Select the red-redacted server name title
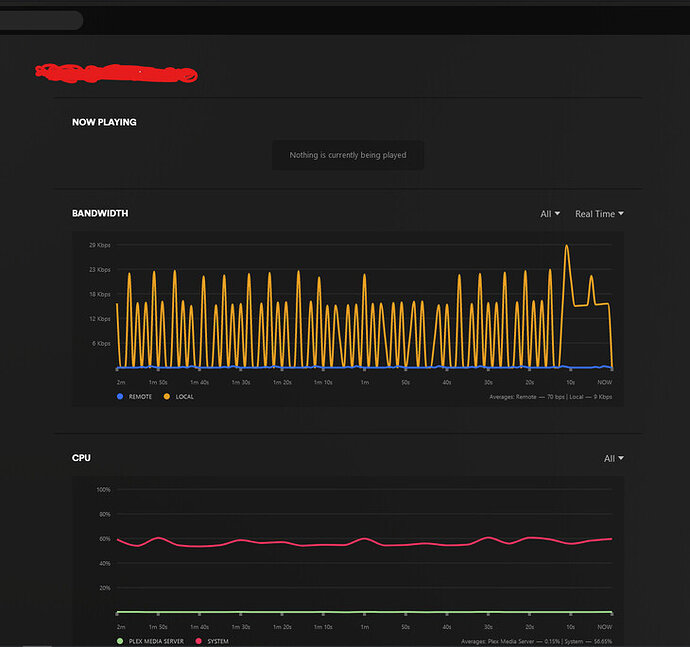The height and width of the screenshot is (647, 690). coord(116,74)
